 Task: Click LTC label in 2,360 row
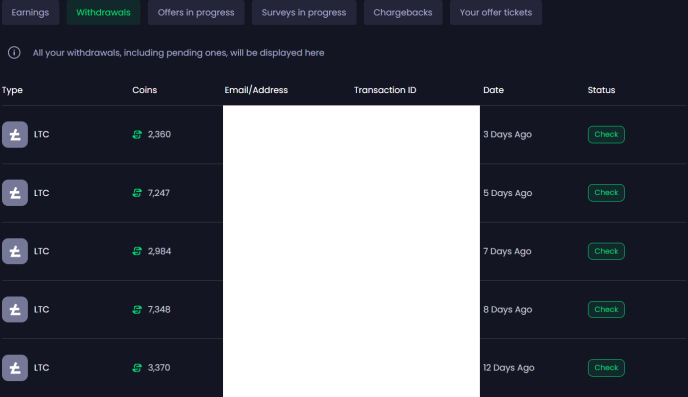tap(42, 134)
